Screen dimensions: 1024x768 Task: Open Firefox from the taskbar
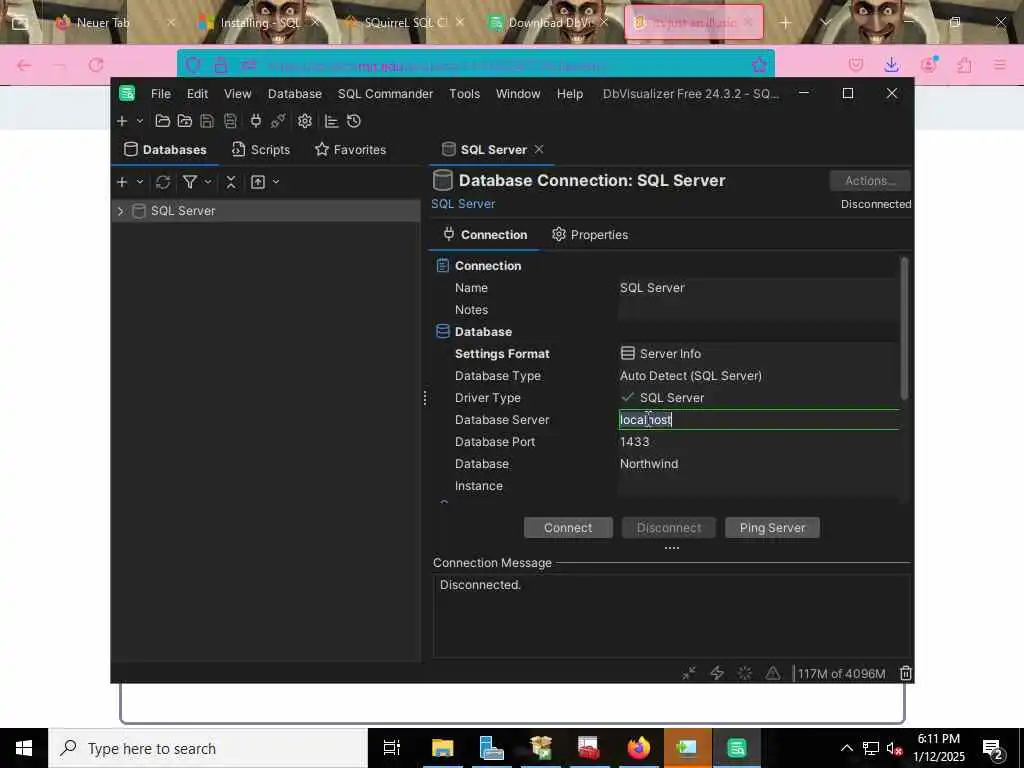(x=639, y=748)
